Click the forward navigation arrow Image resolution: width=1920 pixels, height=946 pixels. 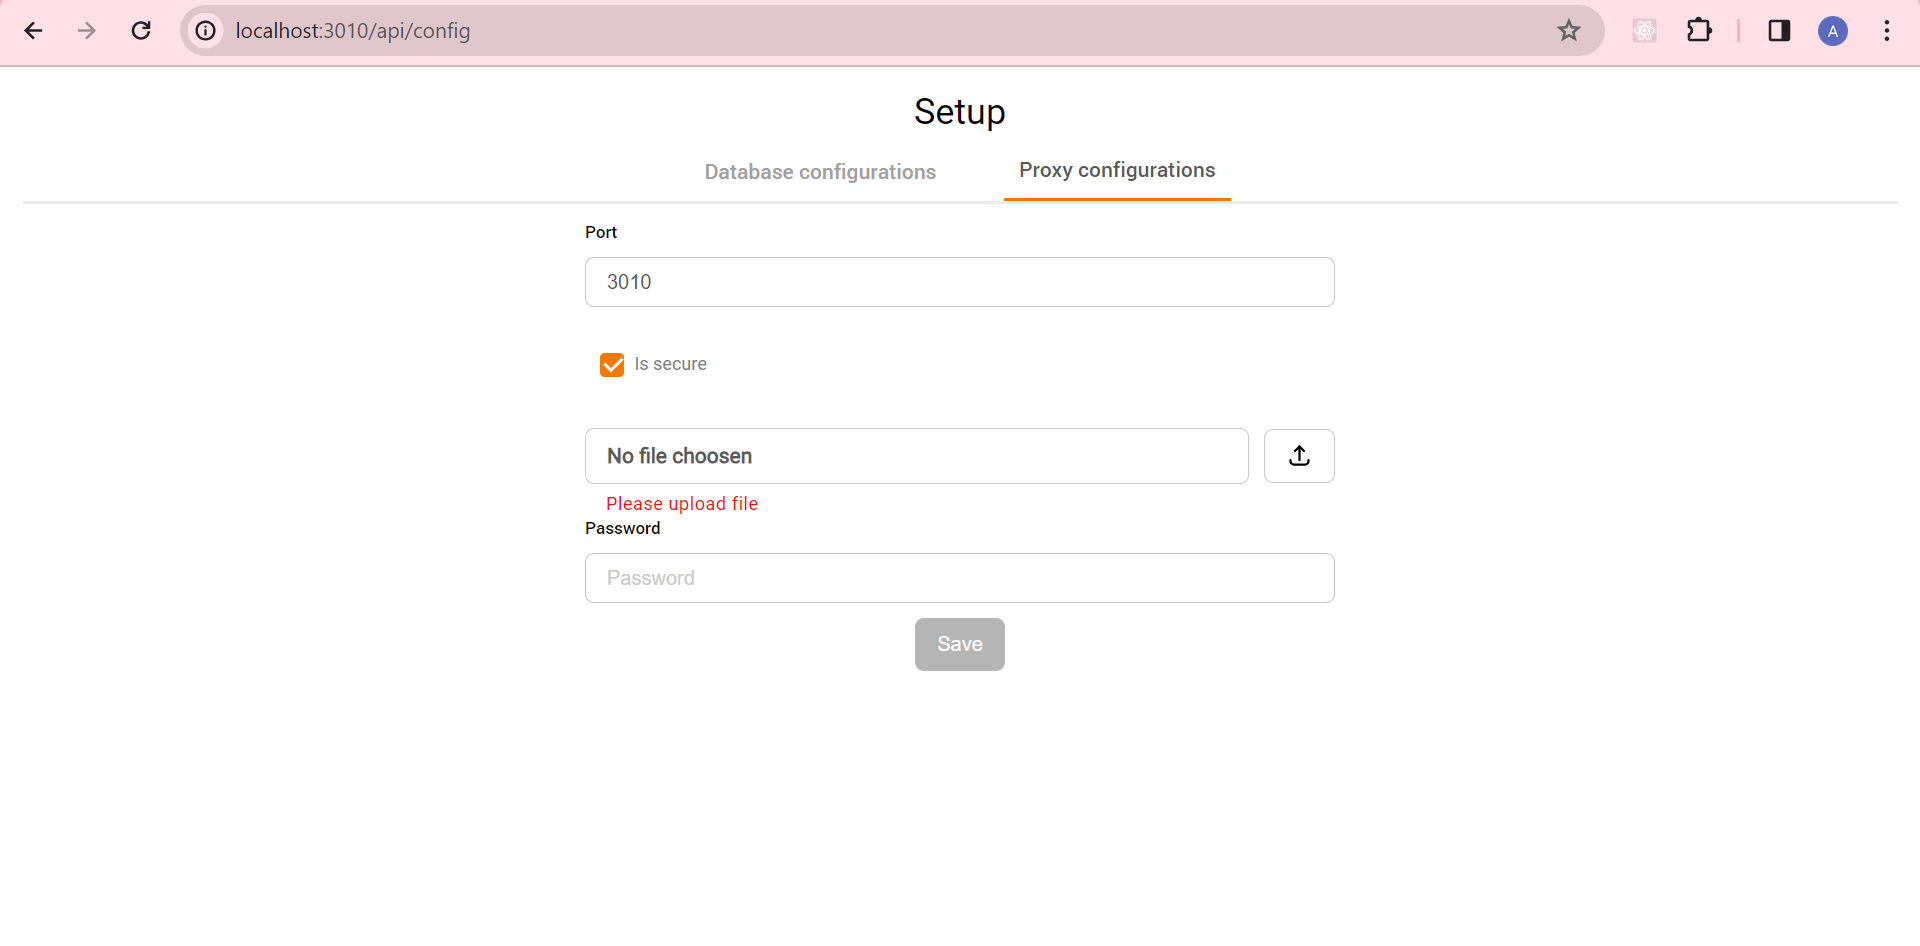point(87,31)
